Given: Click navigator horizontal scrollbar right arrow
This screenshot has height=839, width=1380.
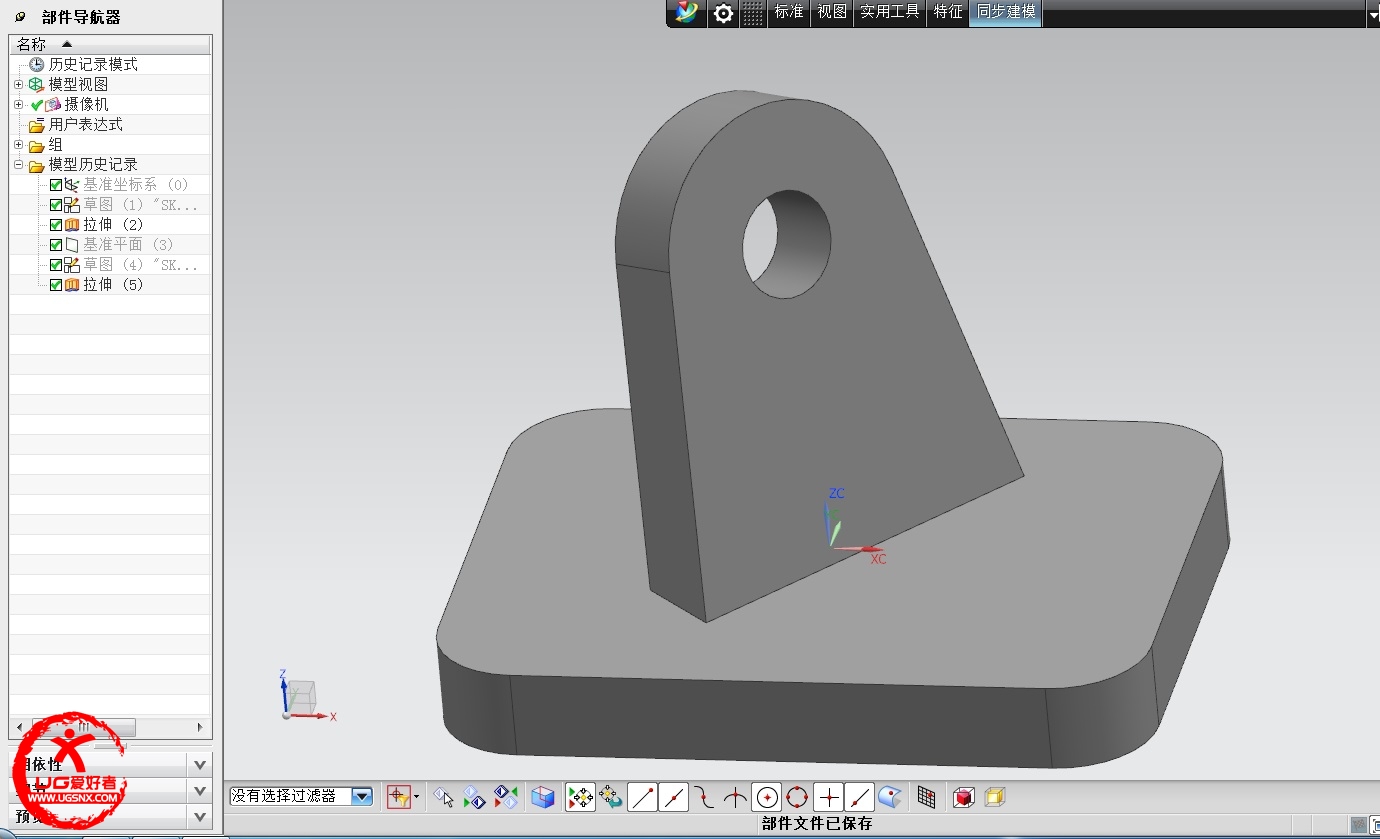Looking at the screenshot, I should [x=199, y=727].
